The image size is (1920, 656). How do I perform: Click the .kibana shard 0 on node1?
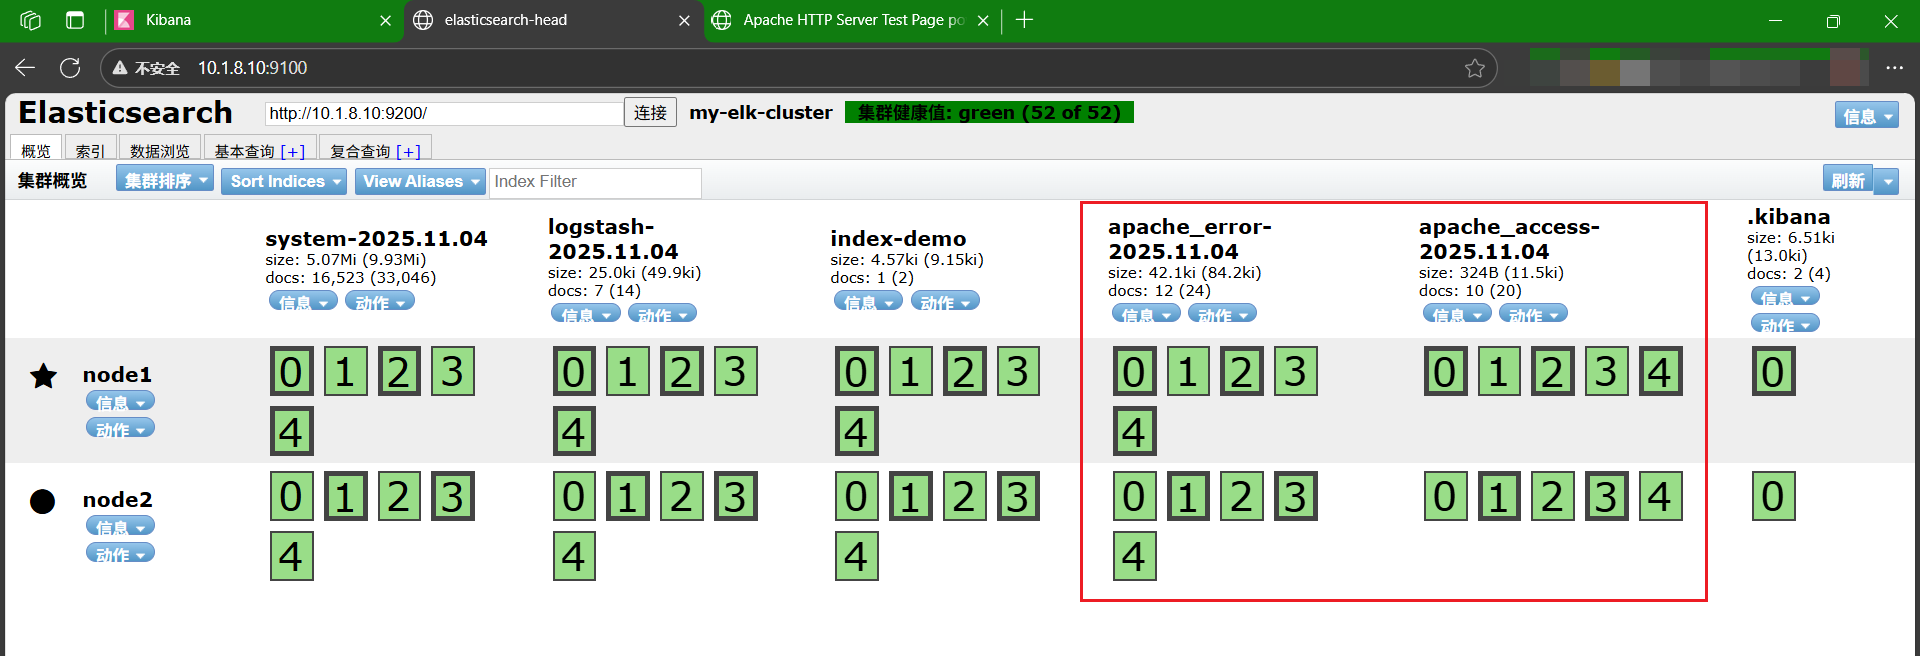pos(1774,372)
